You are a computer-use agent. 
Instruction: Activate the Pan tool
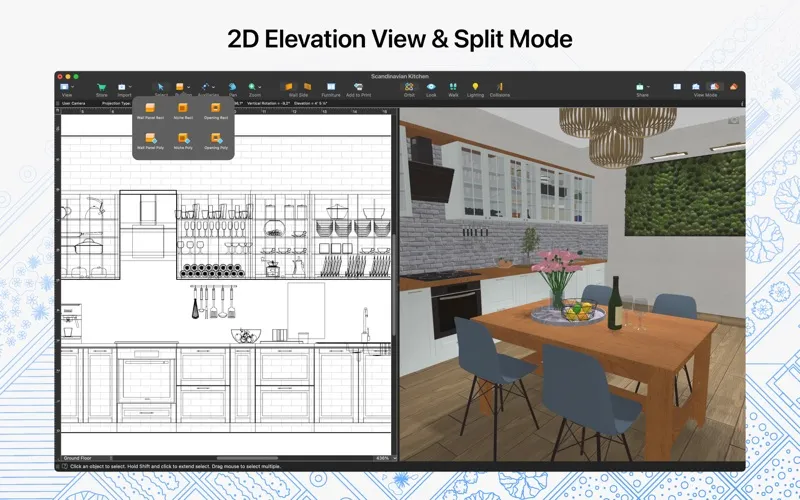pos(231,89)
